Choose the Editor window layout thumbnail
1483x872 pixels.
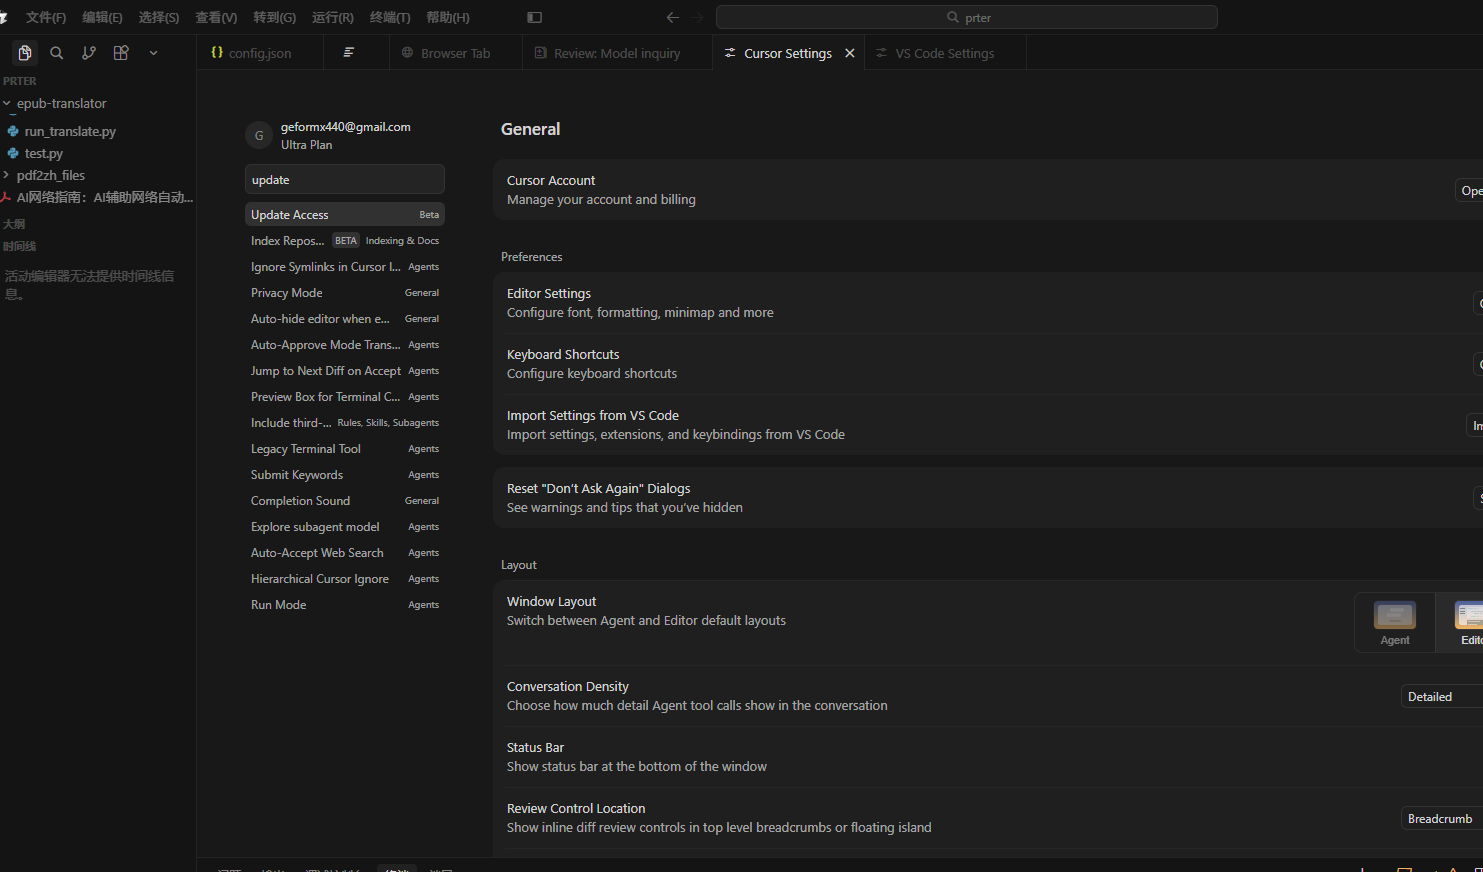click(1460, 623)
